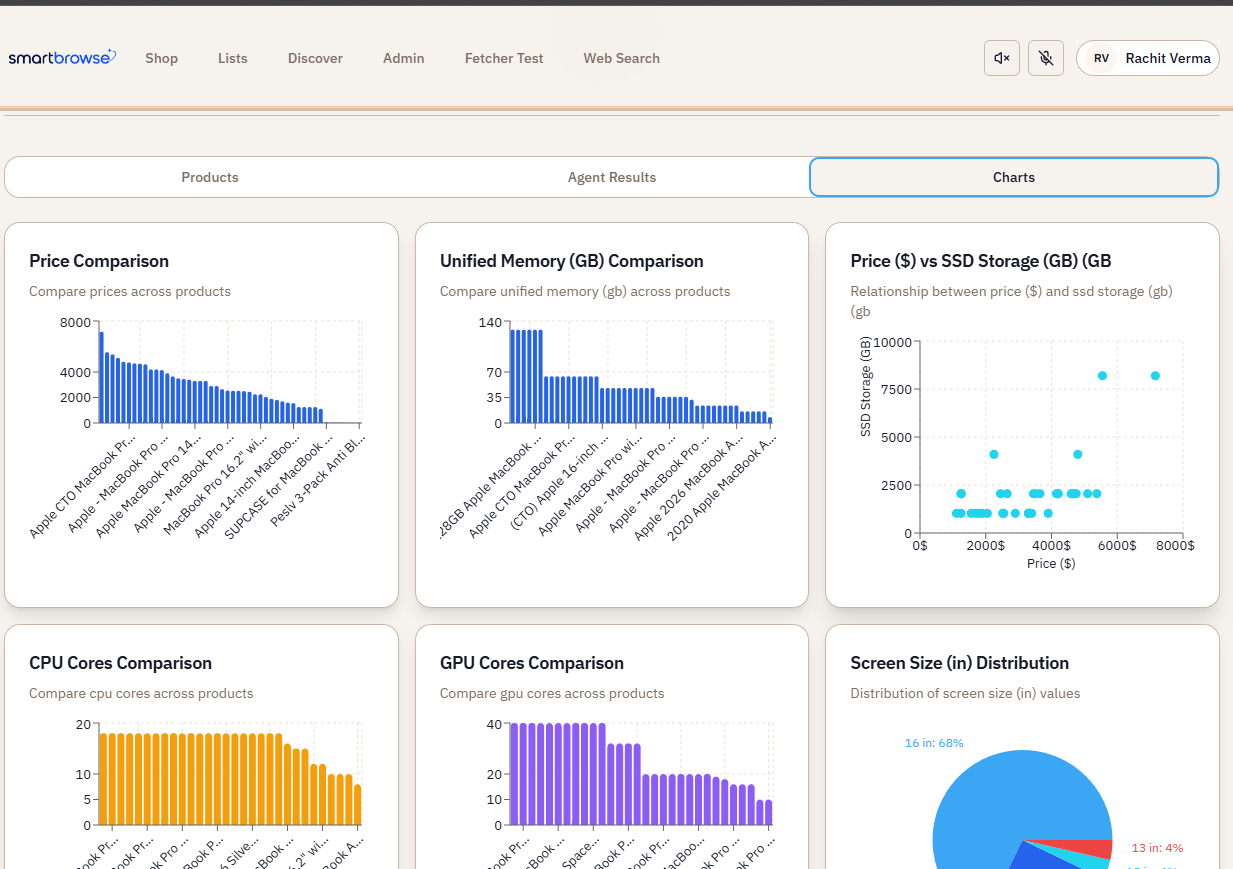Click "Compare unified memory (gb) across products" subtitle
Screen dimensions: 1233x869
(585, 292)
